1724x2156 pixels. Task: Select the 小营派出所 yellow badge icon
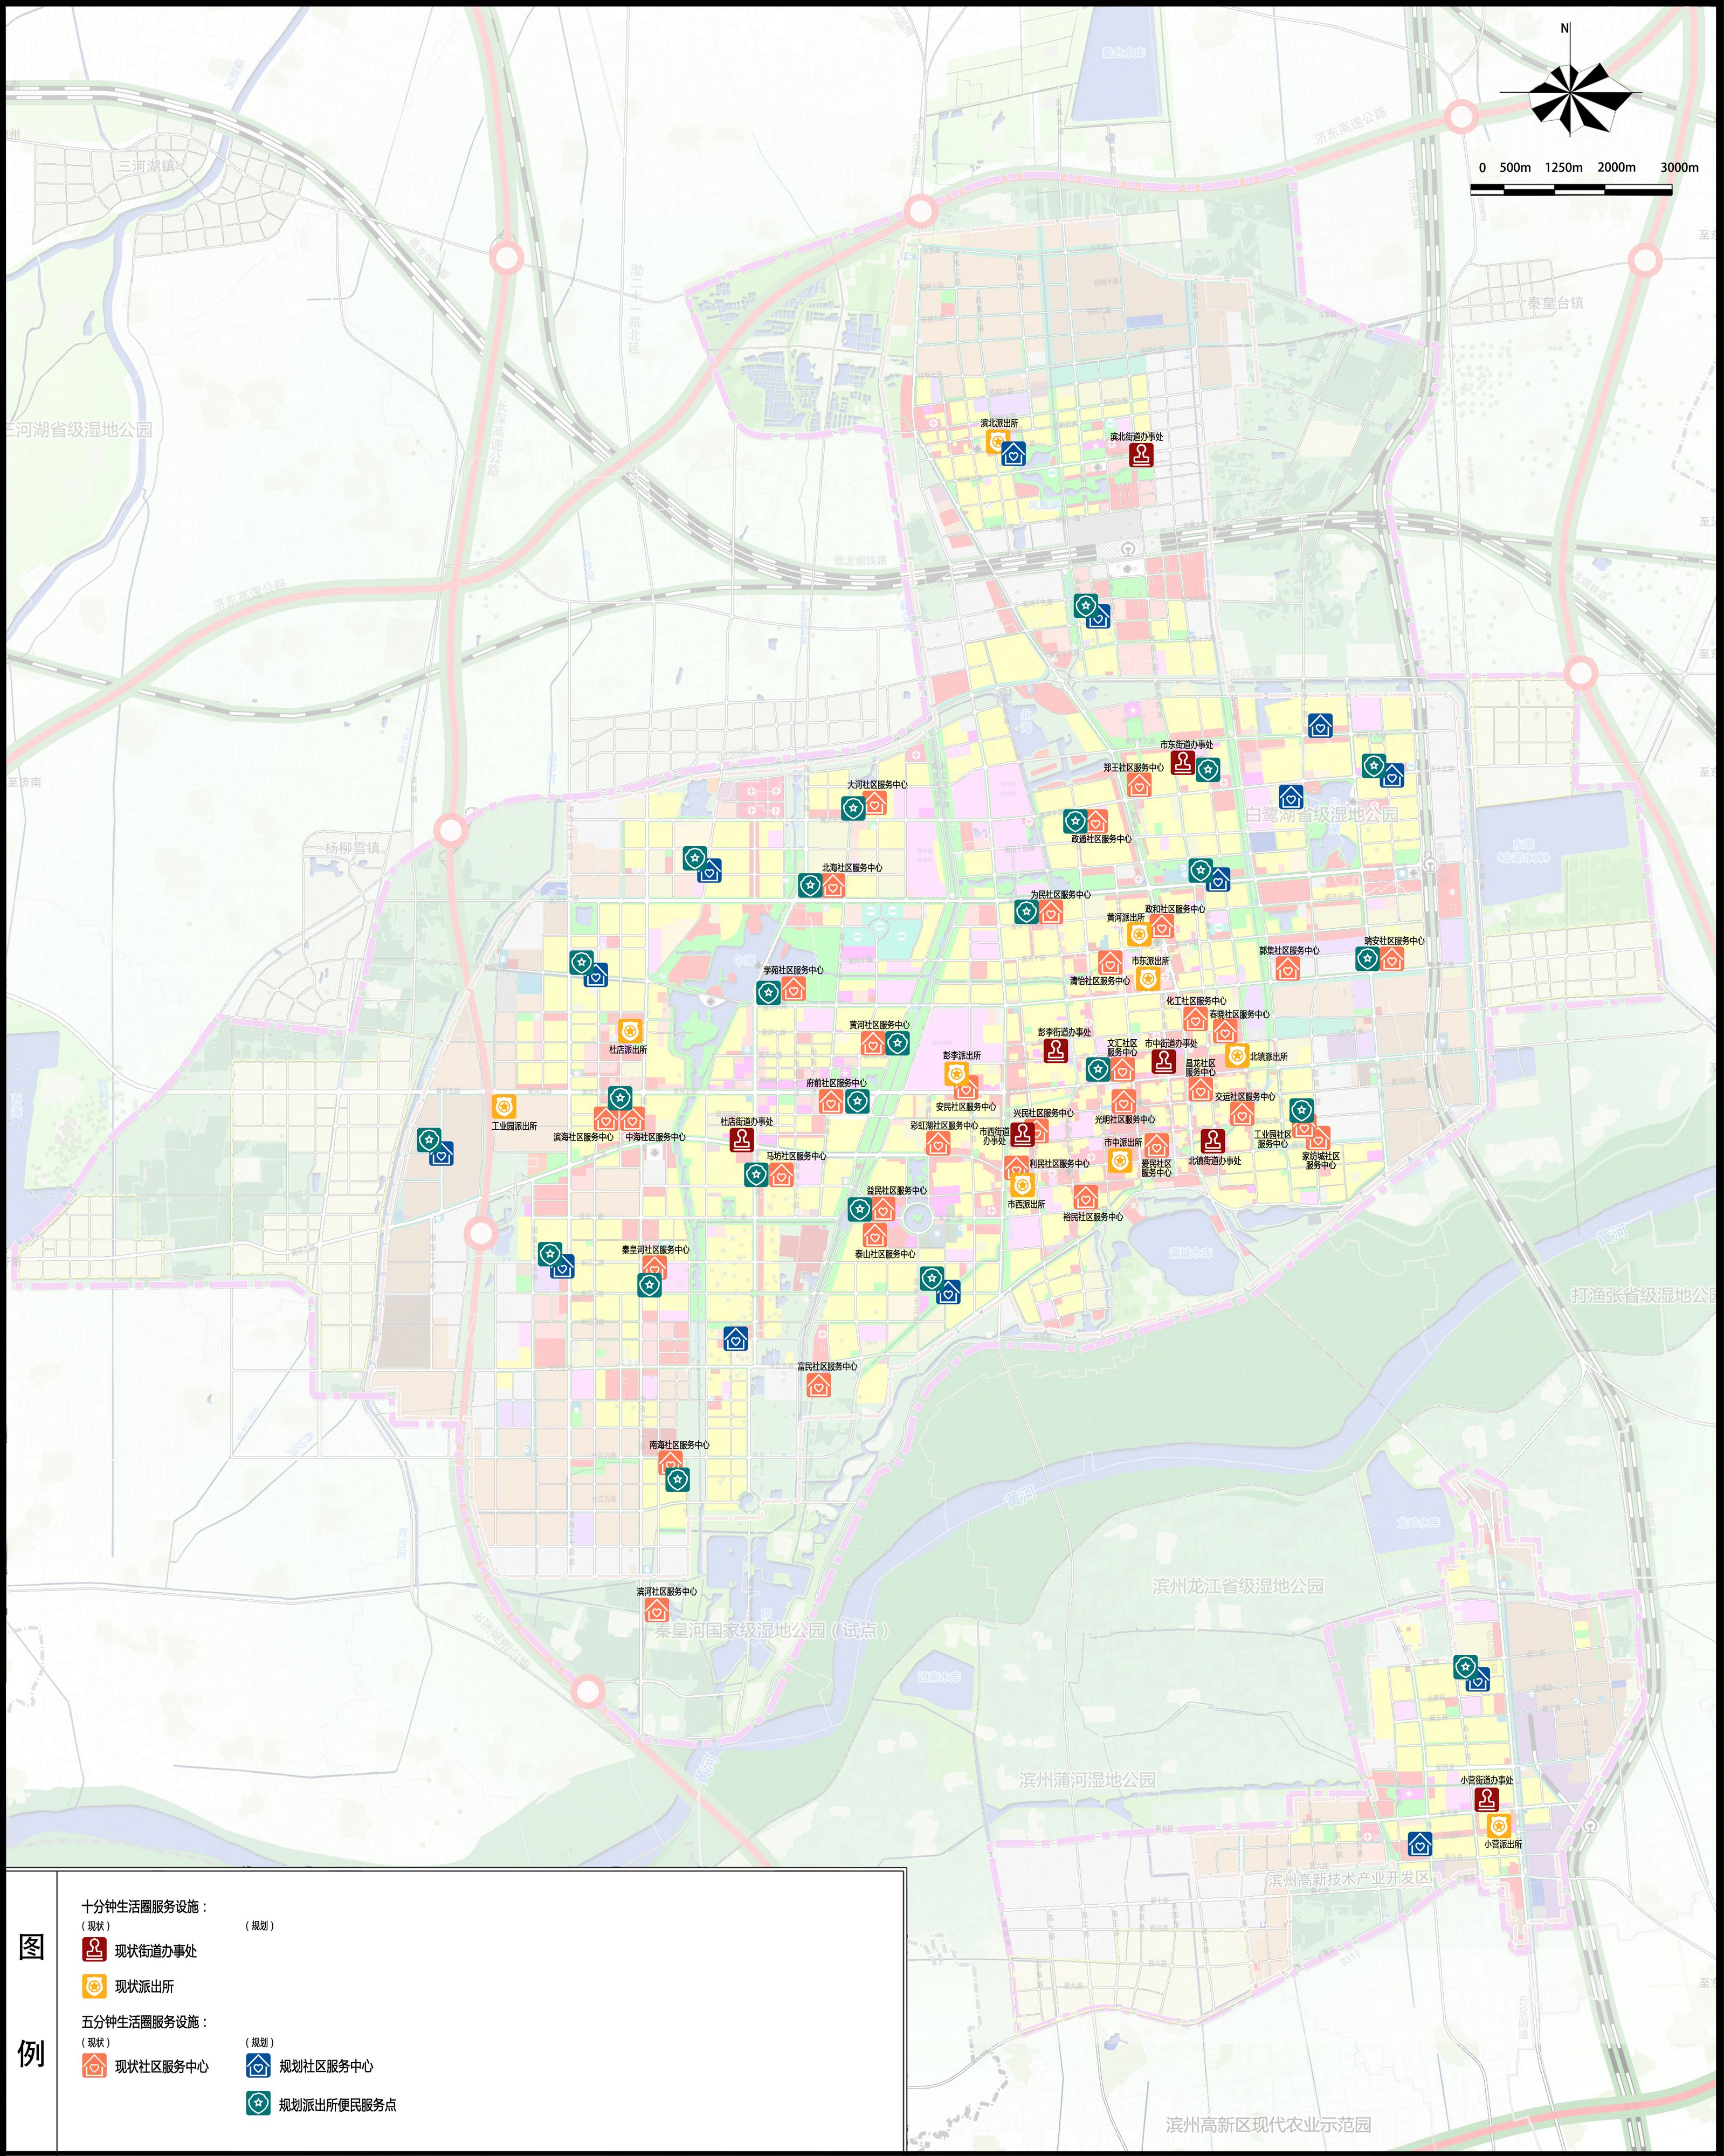pos(1498,1825)
